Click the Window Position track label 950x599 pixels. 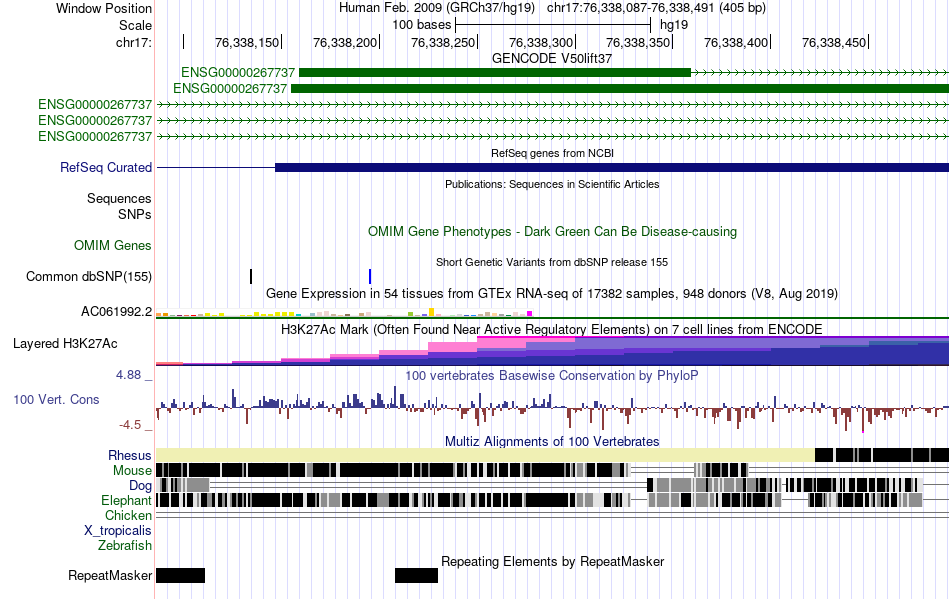point(104,8)
